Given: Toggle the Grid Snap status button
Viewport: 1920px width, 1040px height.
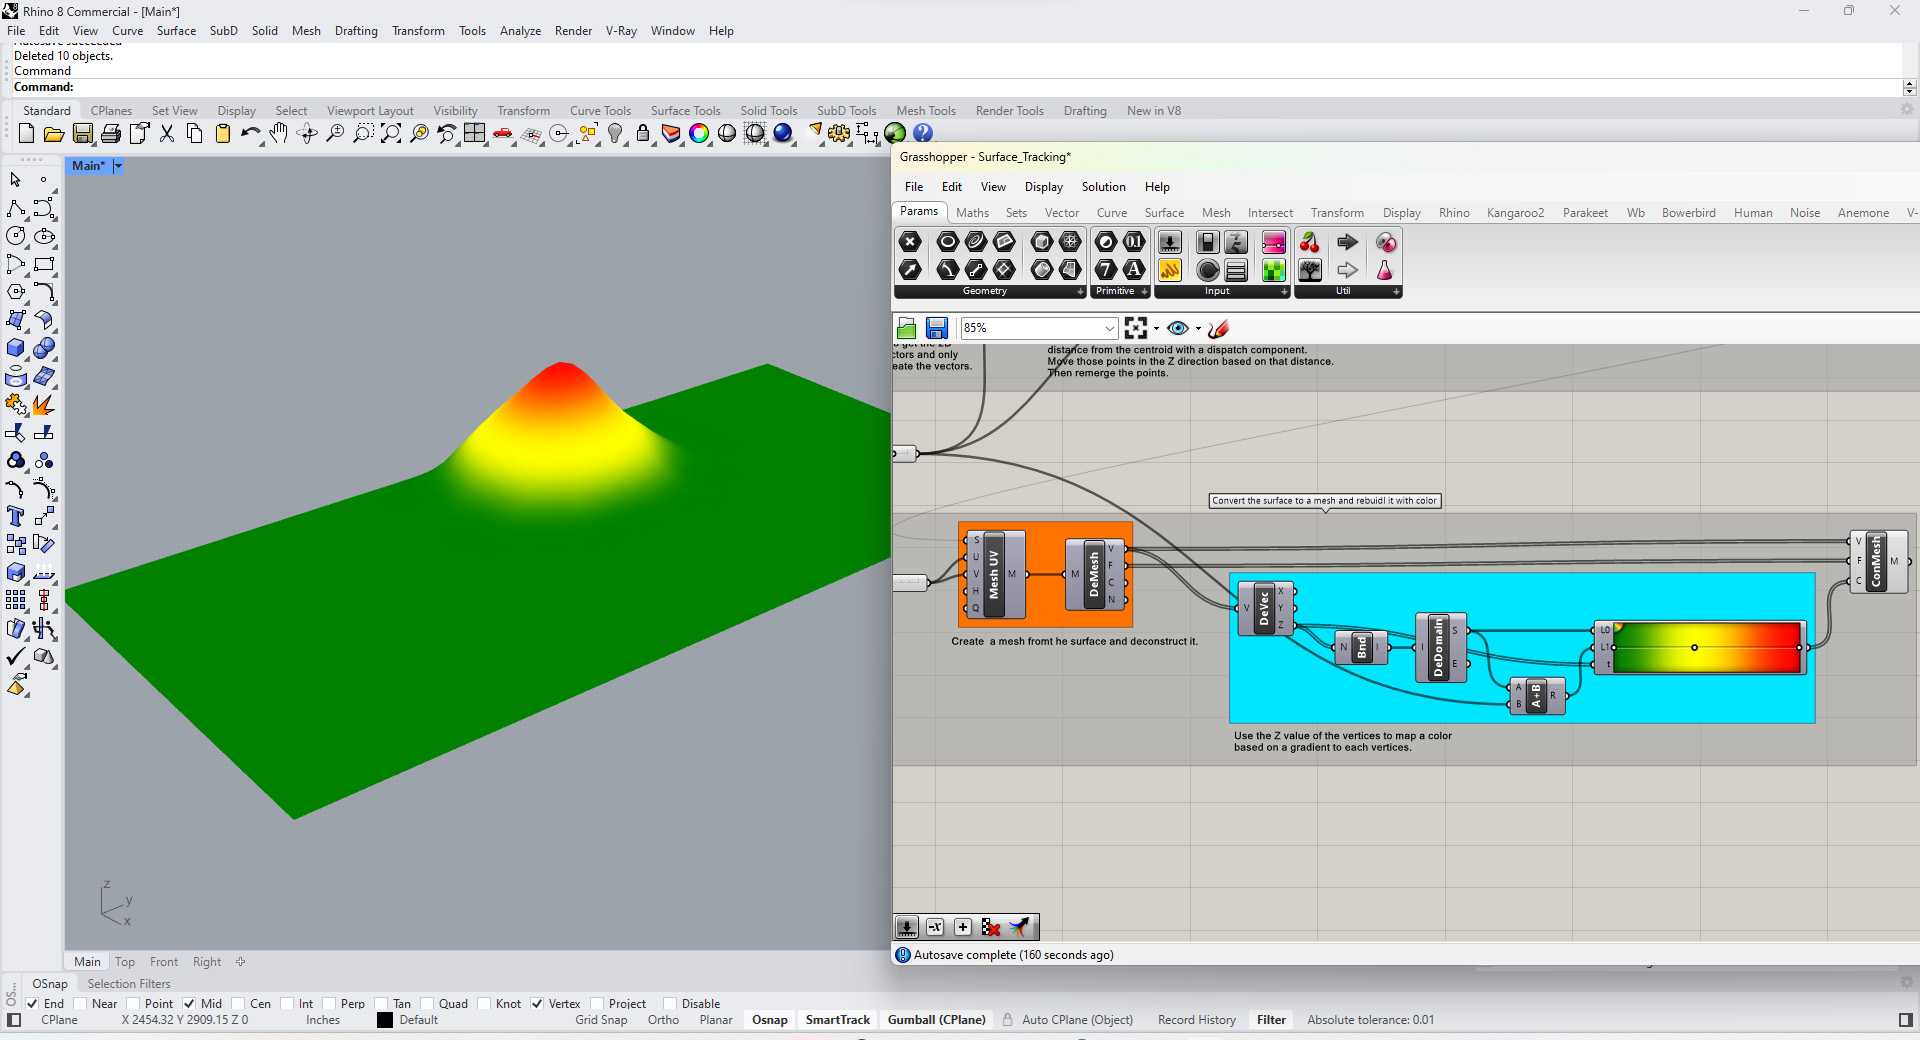Looking at the screenshot, I should click(x=601, y=1020).
